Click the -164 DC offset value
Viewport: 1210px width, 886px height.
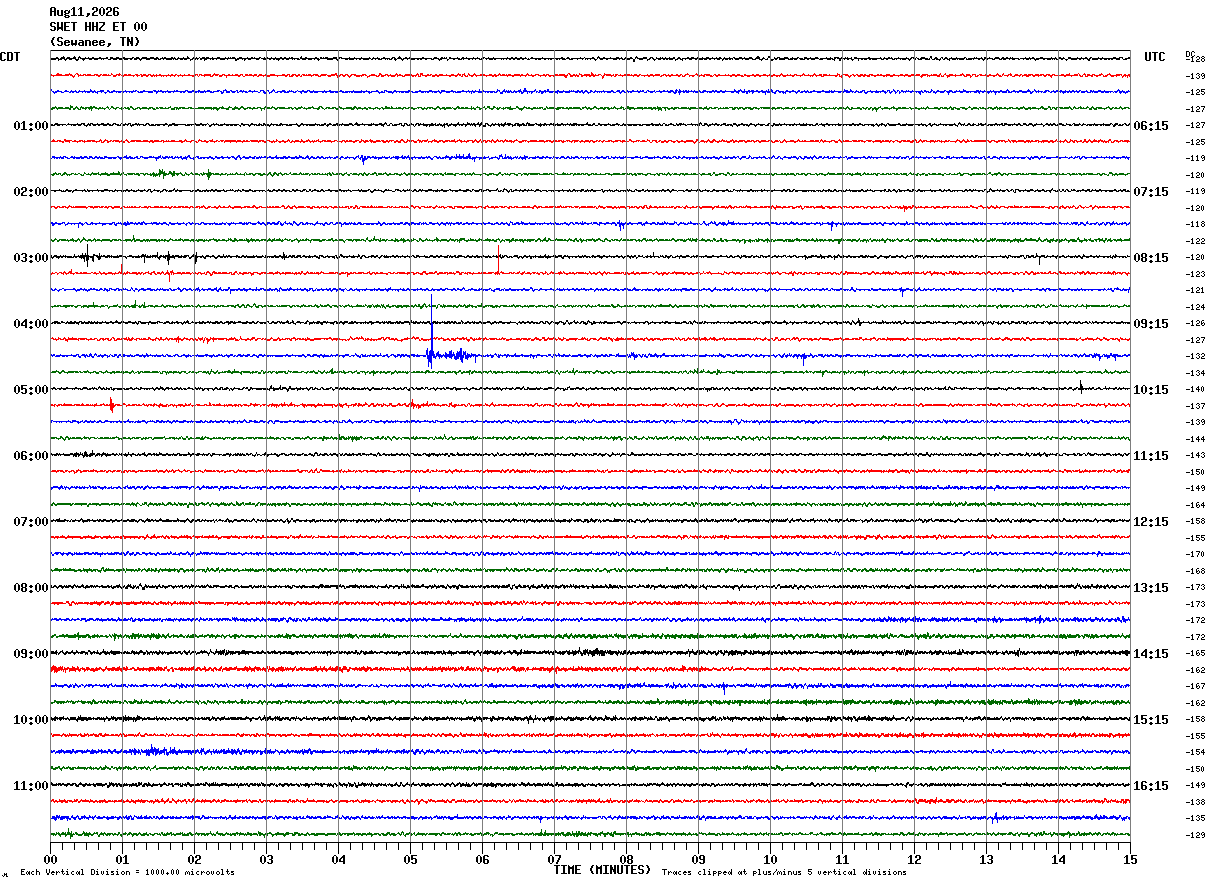pyautogui.click(x=1195, y=505)
